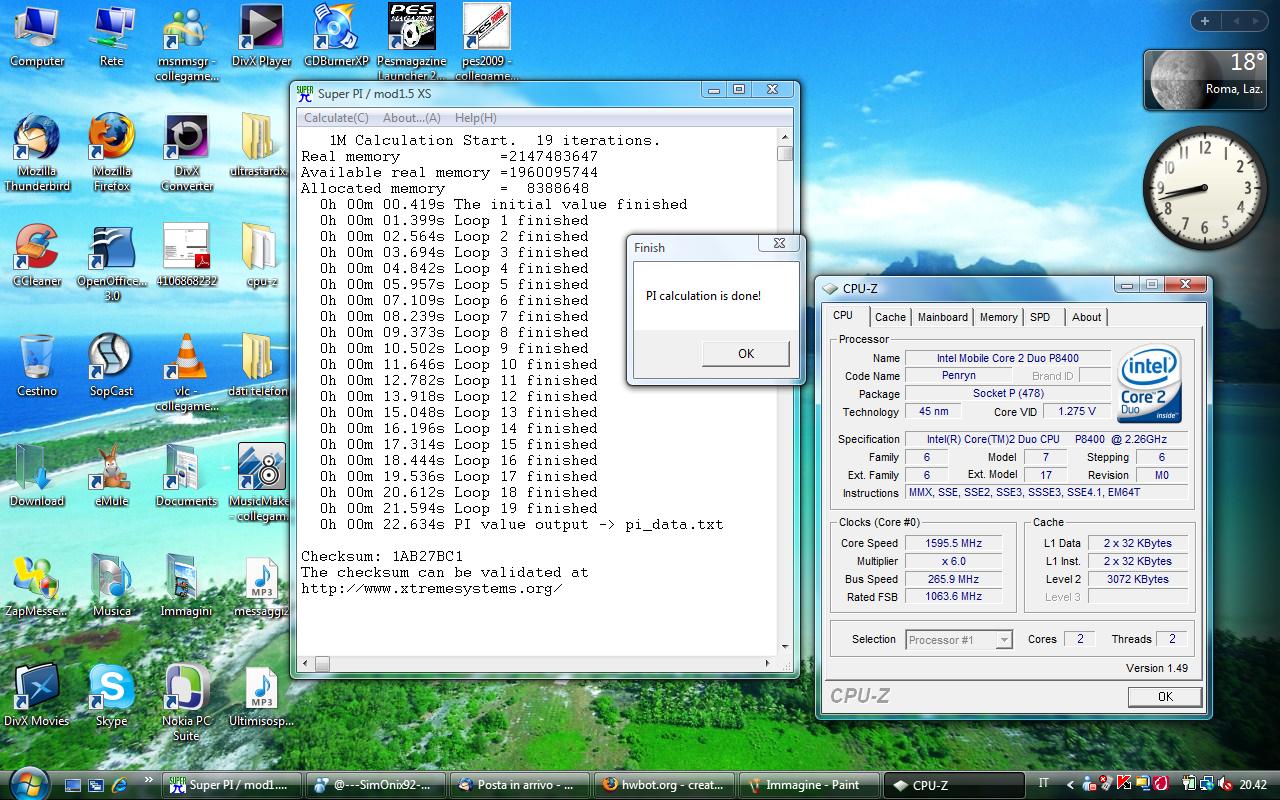Open Pesmagazine Launcher shortcut
1280x800 pixels.
click(411, 42)
